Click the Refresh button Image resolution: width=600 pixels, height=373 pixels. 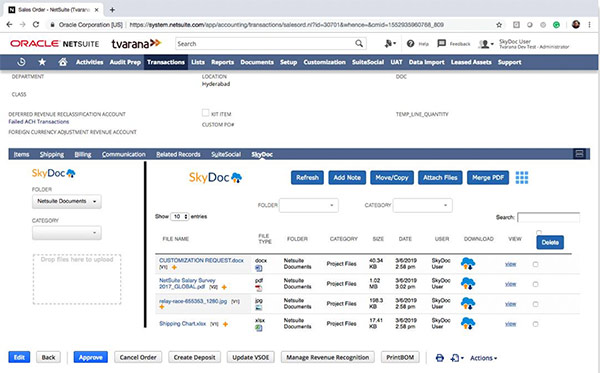(x=307, y=178)
